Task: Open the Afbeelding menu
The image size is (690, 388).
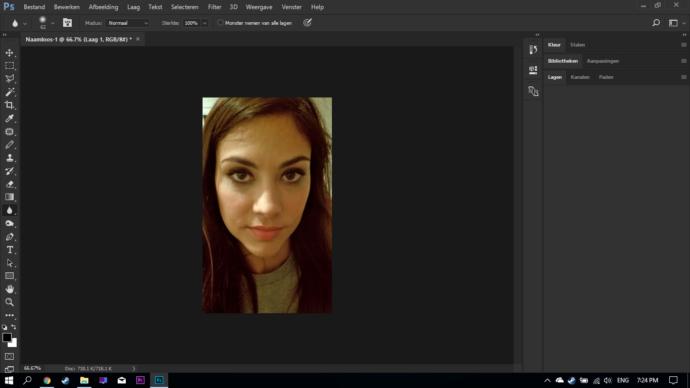Action: click(x=103, y=7)
